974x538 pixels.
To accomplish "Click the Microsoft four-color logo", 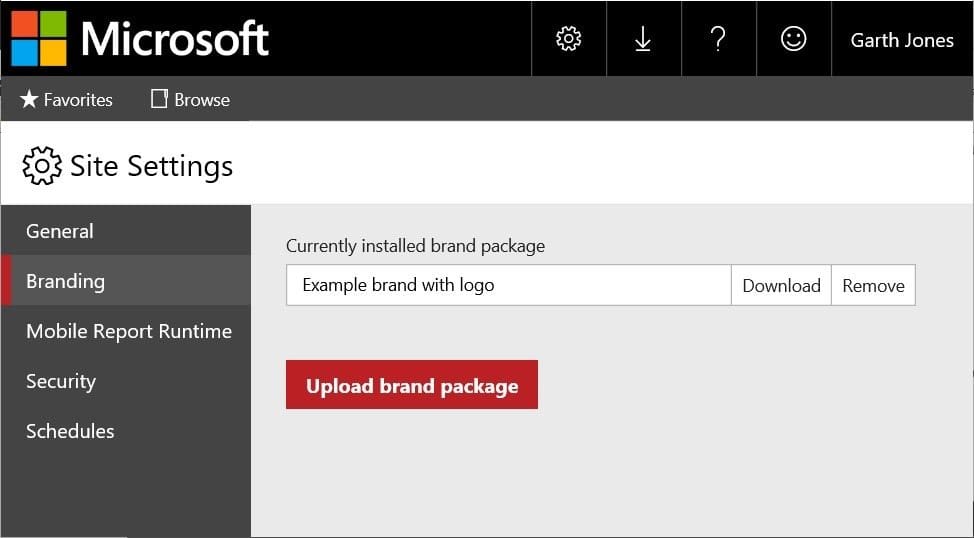I will [39, 39].
